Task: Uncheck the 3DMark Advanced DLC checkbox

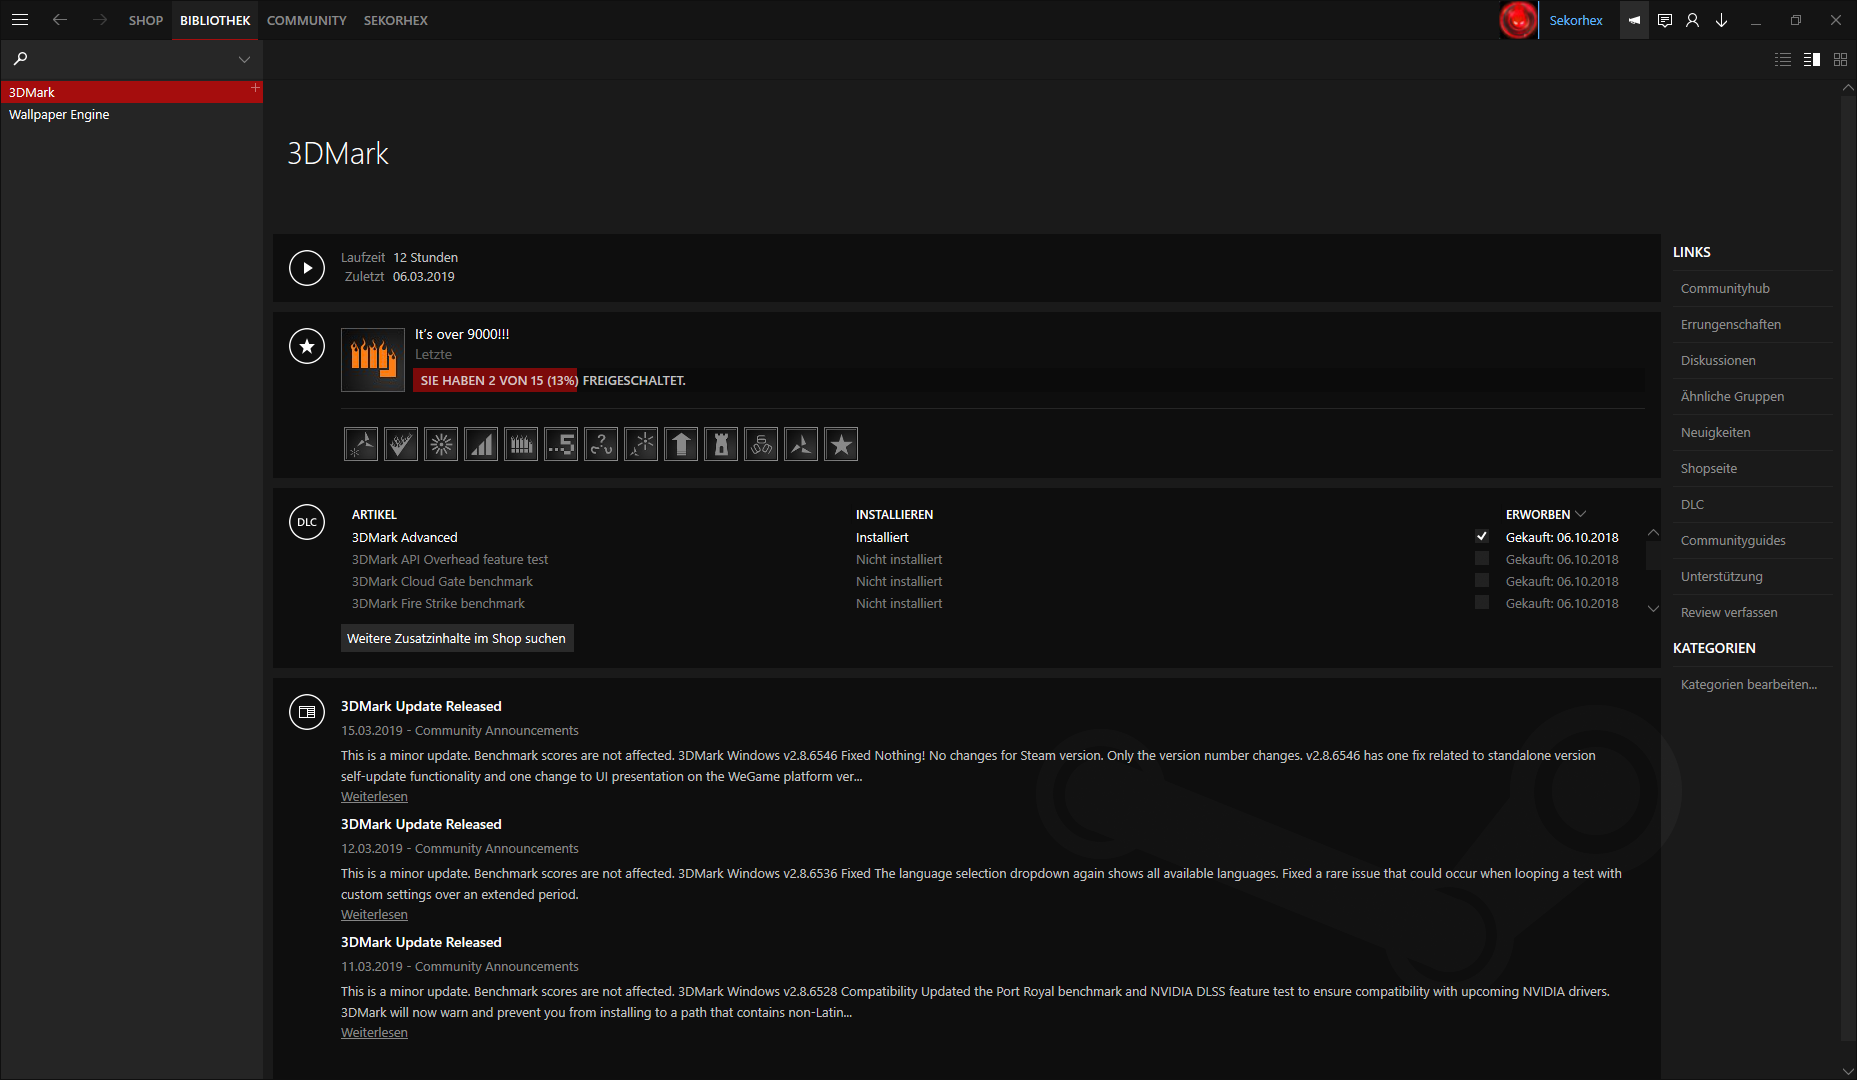Action: 1482,536
